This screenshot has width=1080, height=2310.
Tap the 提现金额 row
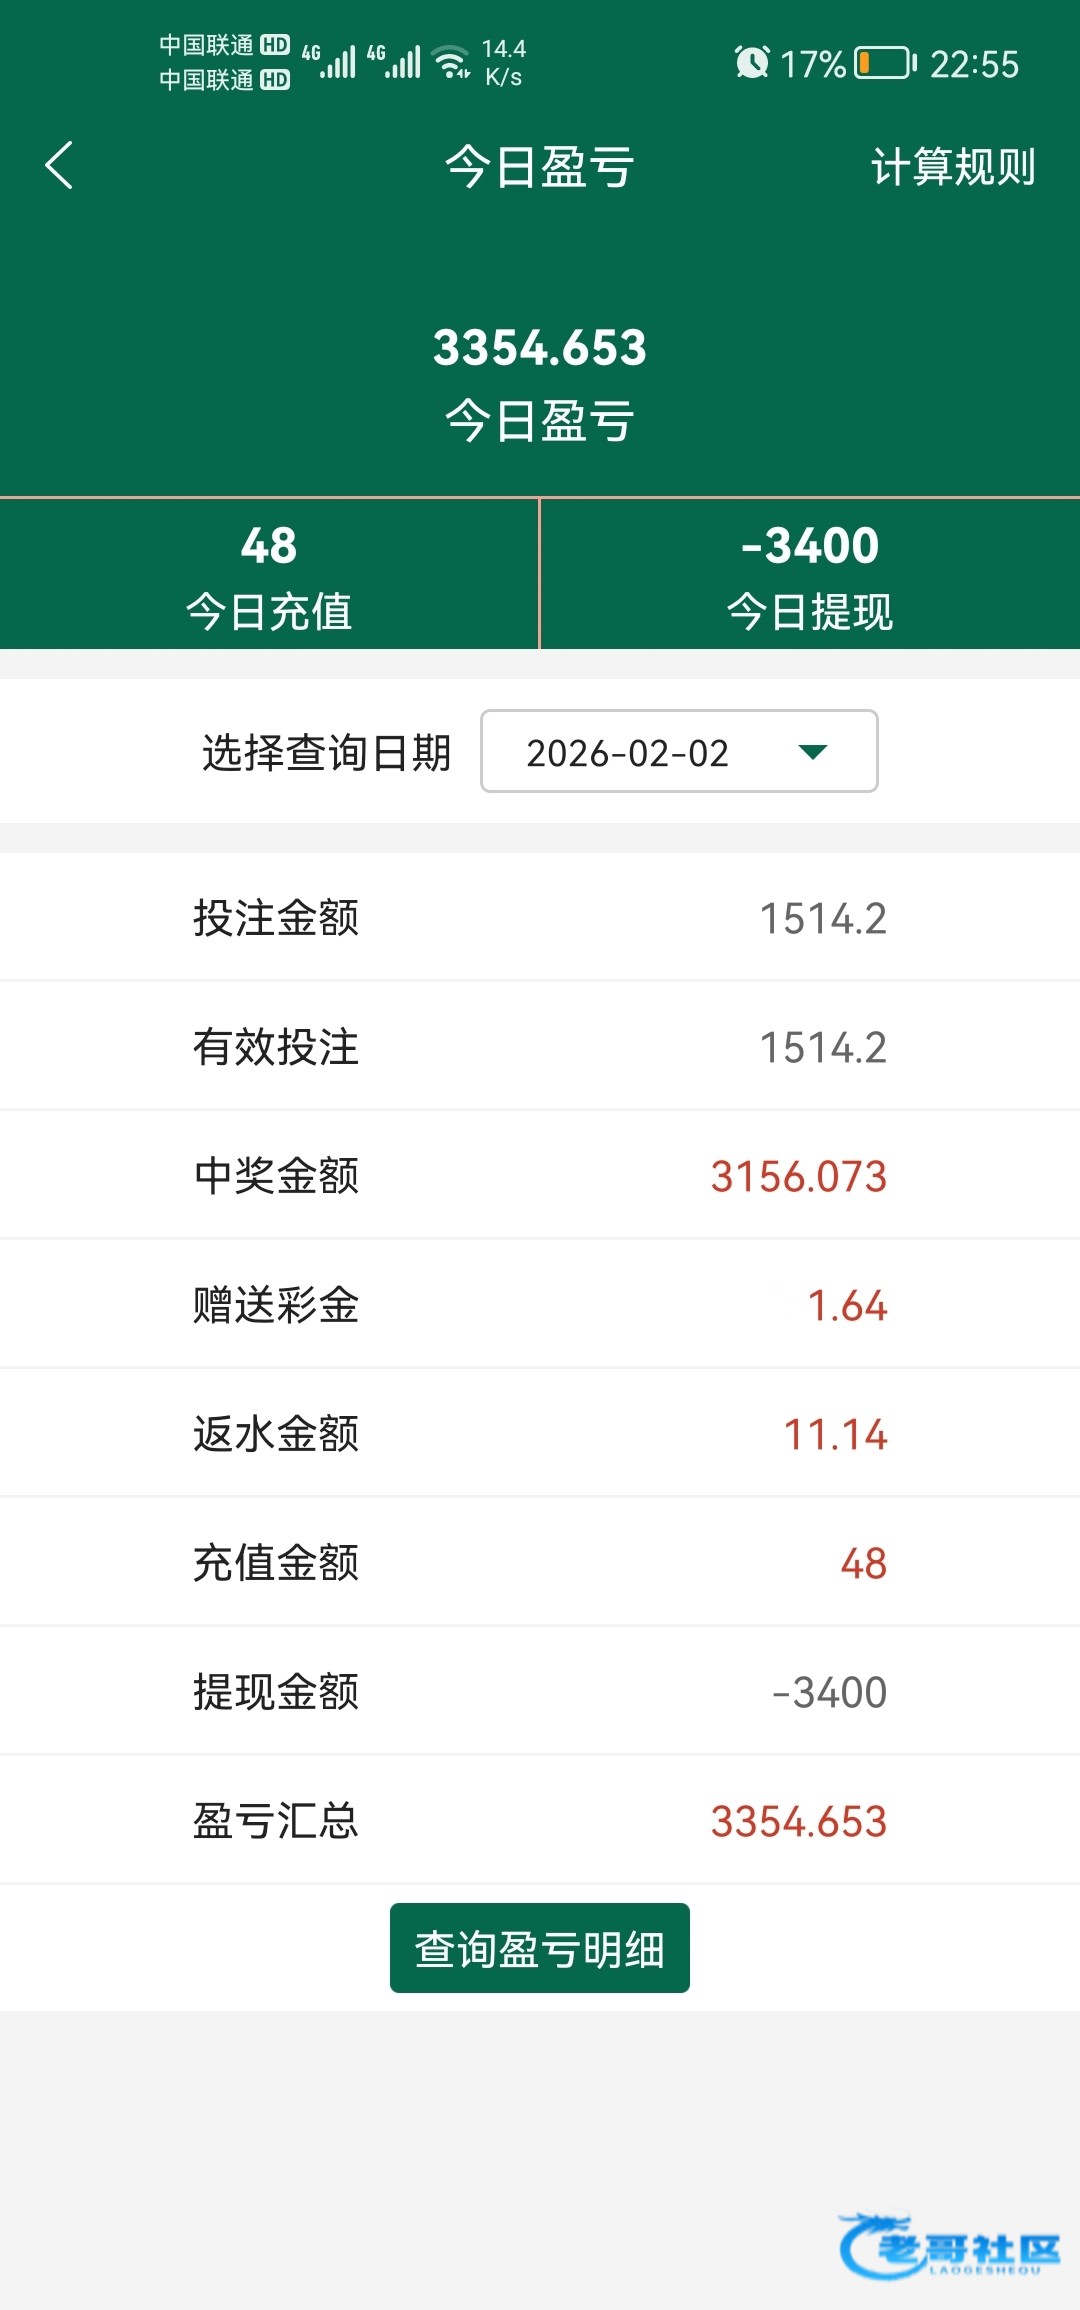[x=540, y=1692]
